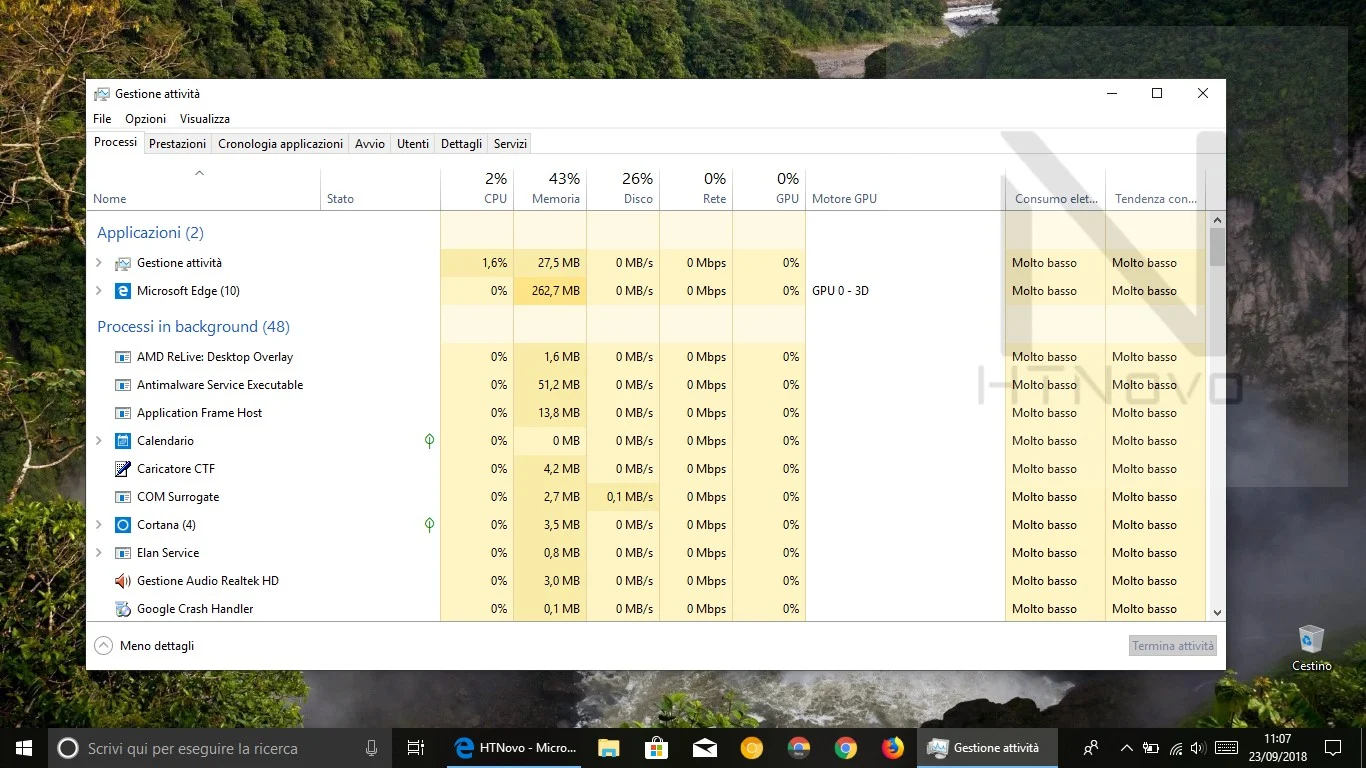Click the Wi-Fi network tray icon
This screenshot has height=768, width=1366.
point(1175,748)
